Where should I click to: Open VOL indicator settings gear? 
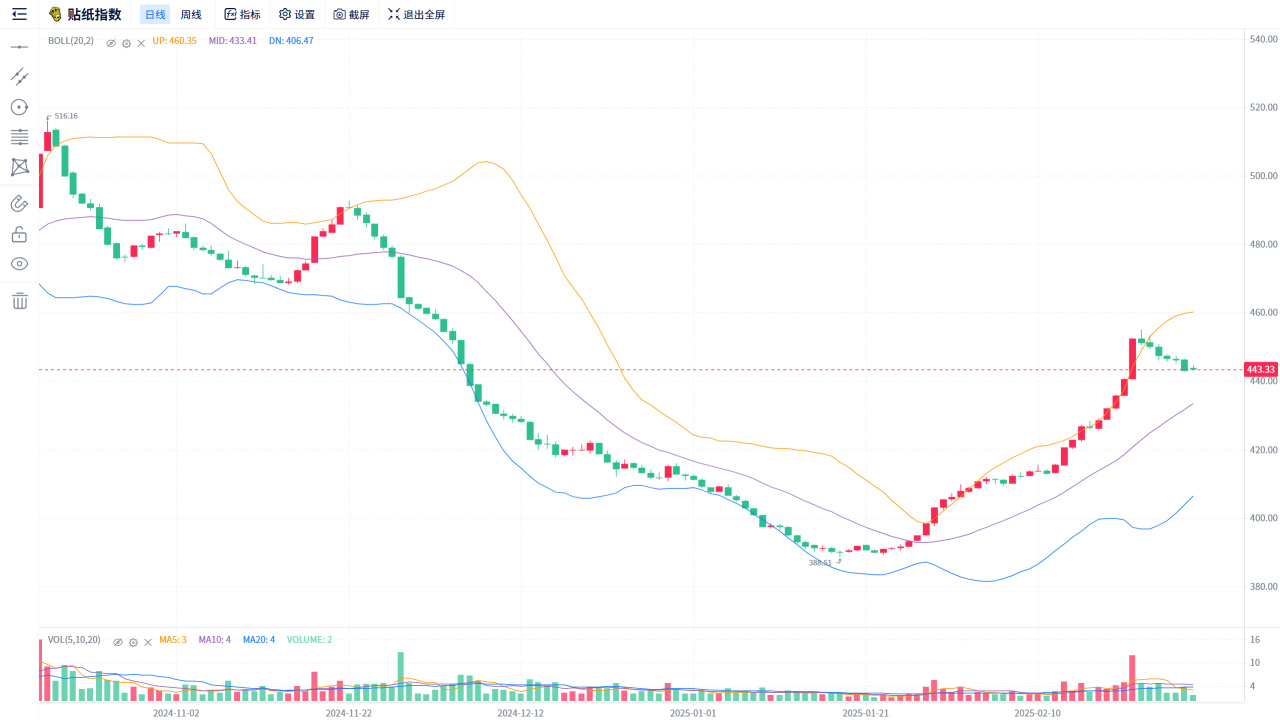(133, 641)
